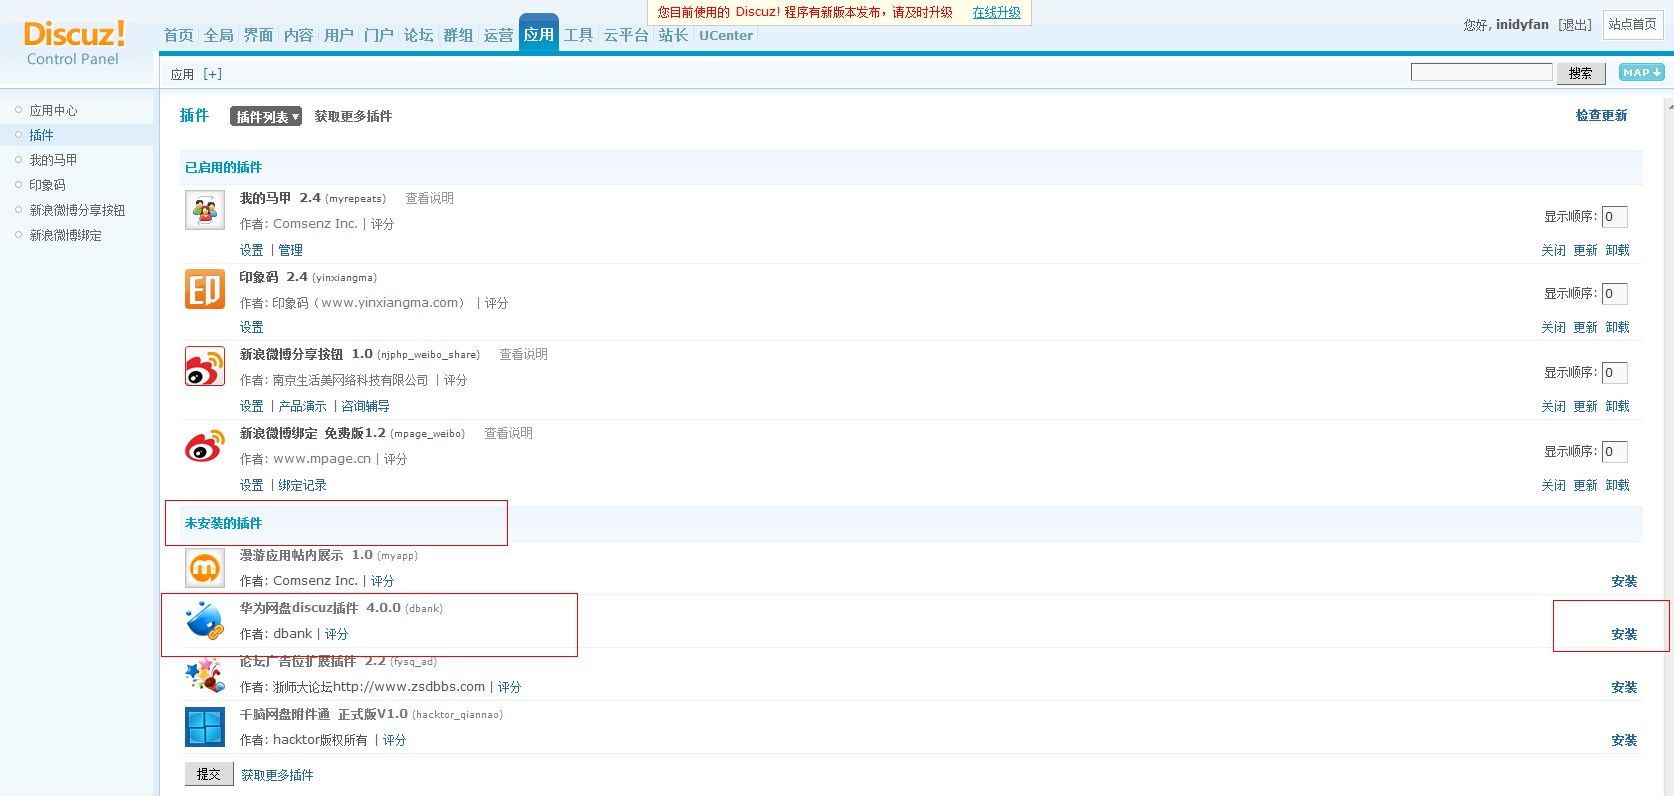The image size is (1674, 796).
Task: Open the 插件列表 dropdown
Action: tap(266, 116)
